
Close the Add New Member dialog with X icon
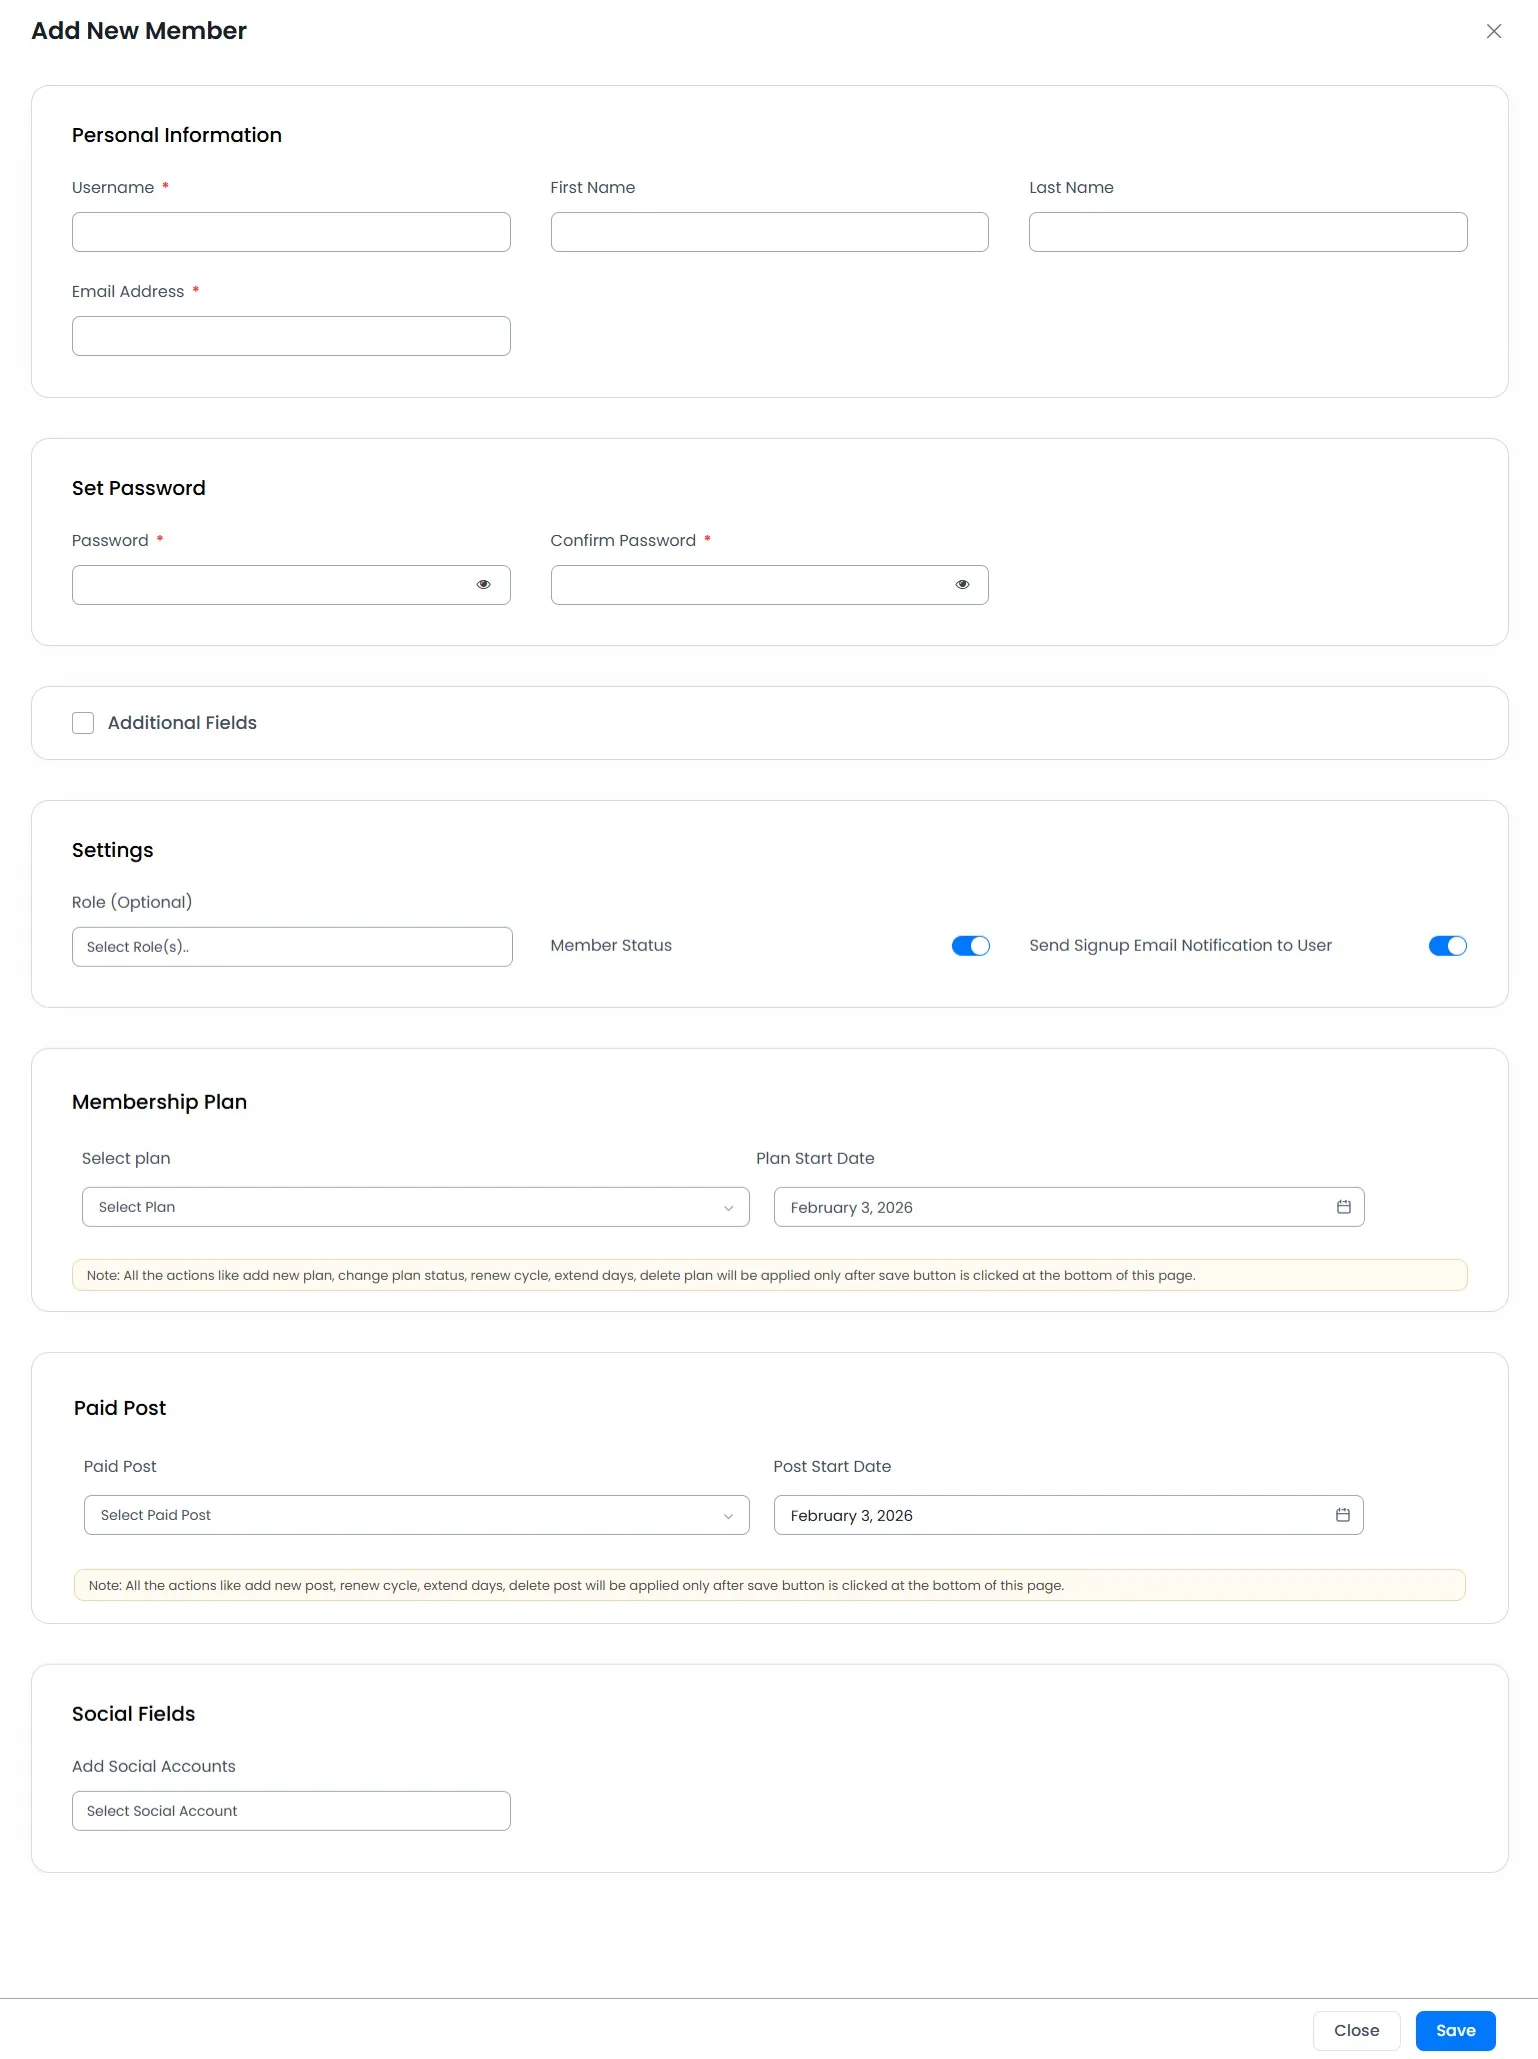coord(1493,31)
